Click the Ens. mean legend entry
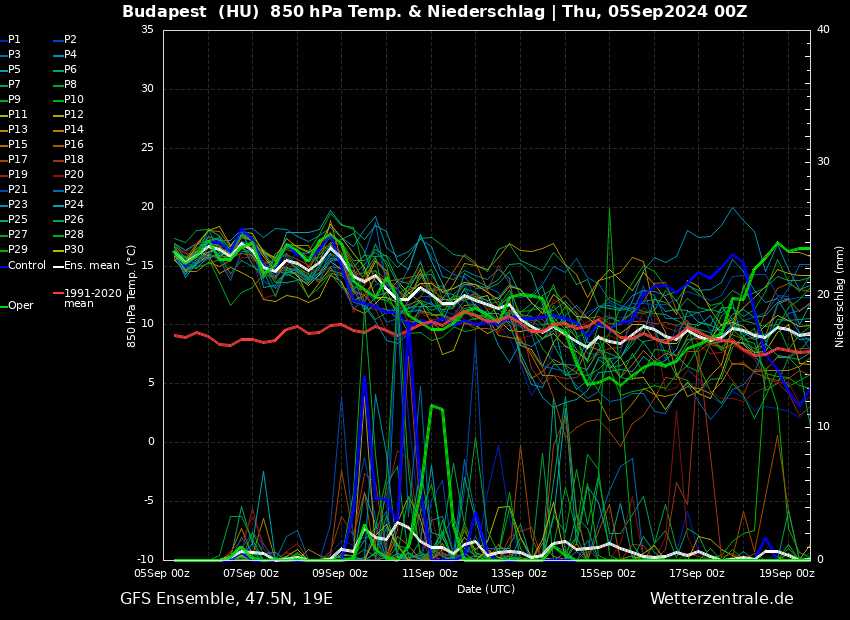This screenshot has height=620, width=850. coord(91,266)
